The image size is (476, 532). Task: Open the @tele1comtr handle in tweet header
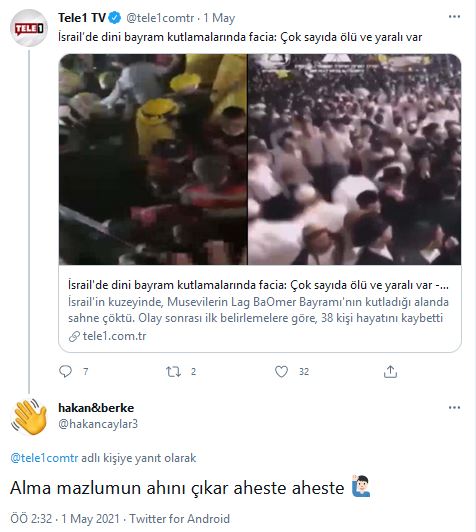click(x=160, y=18)
